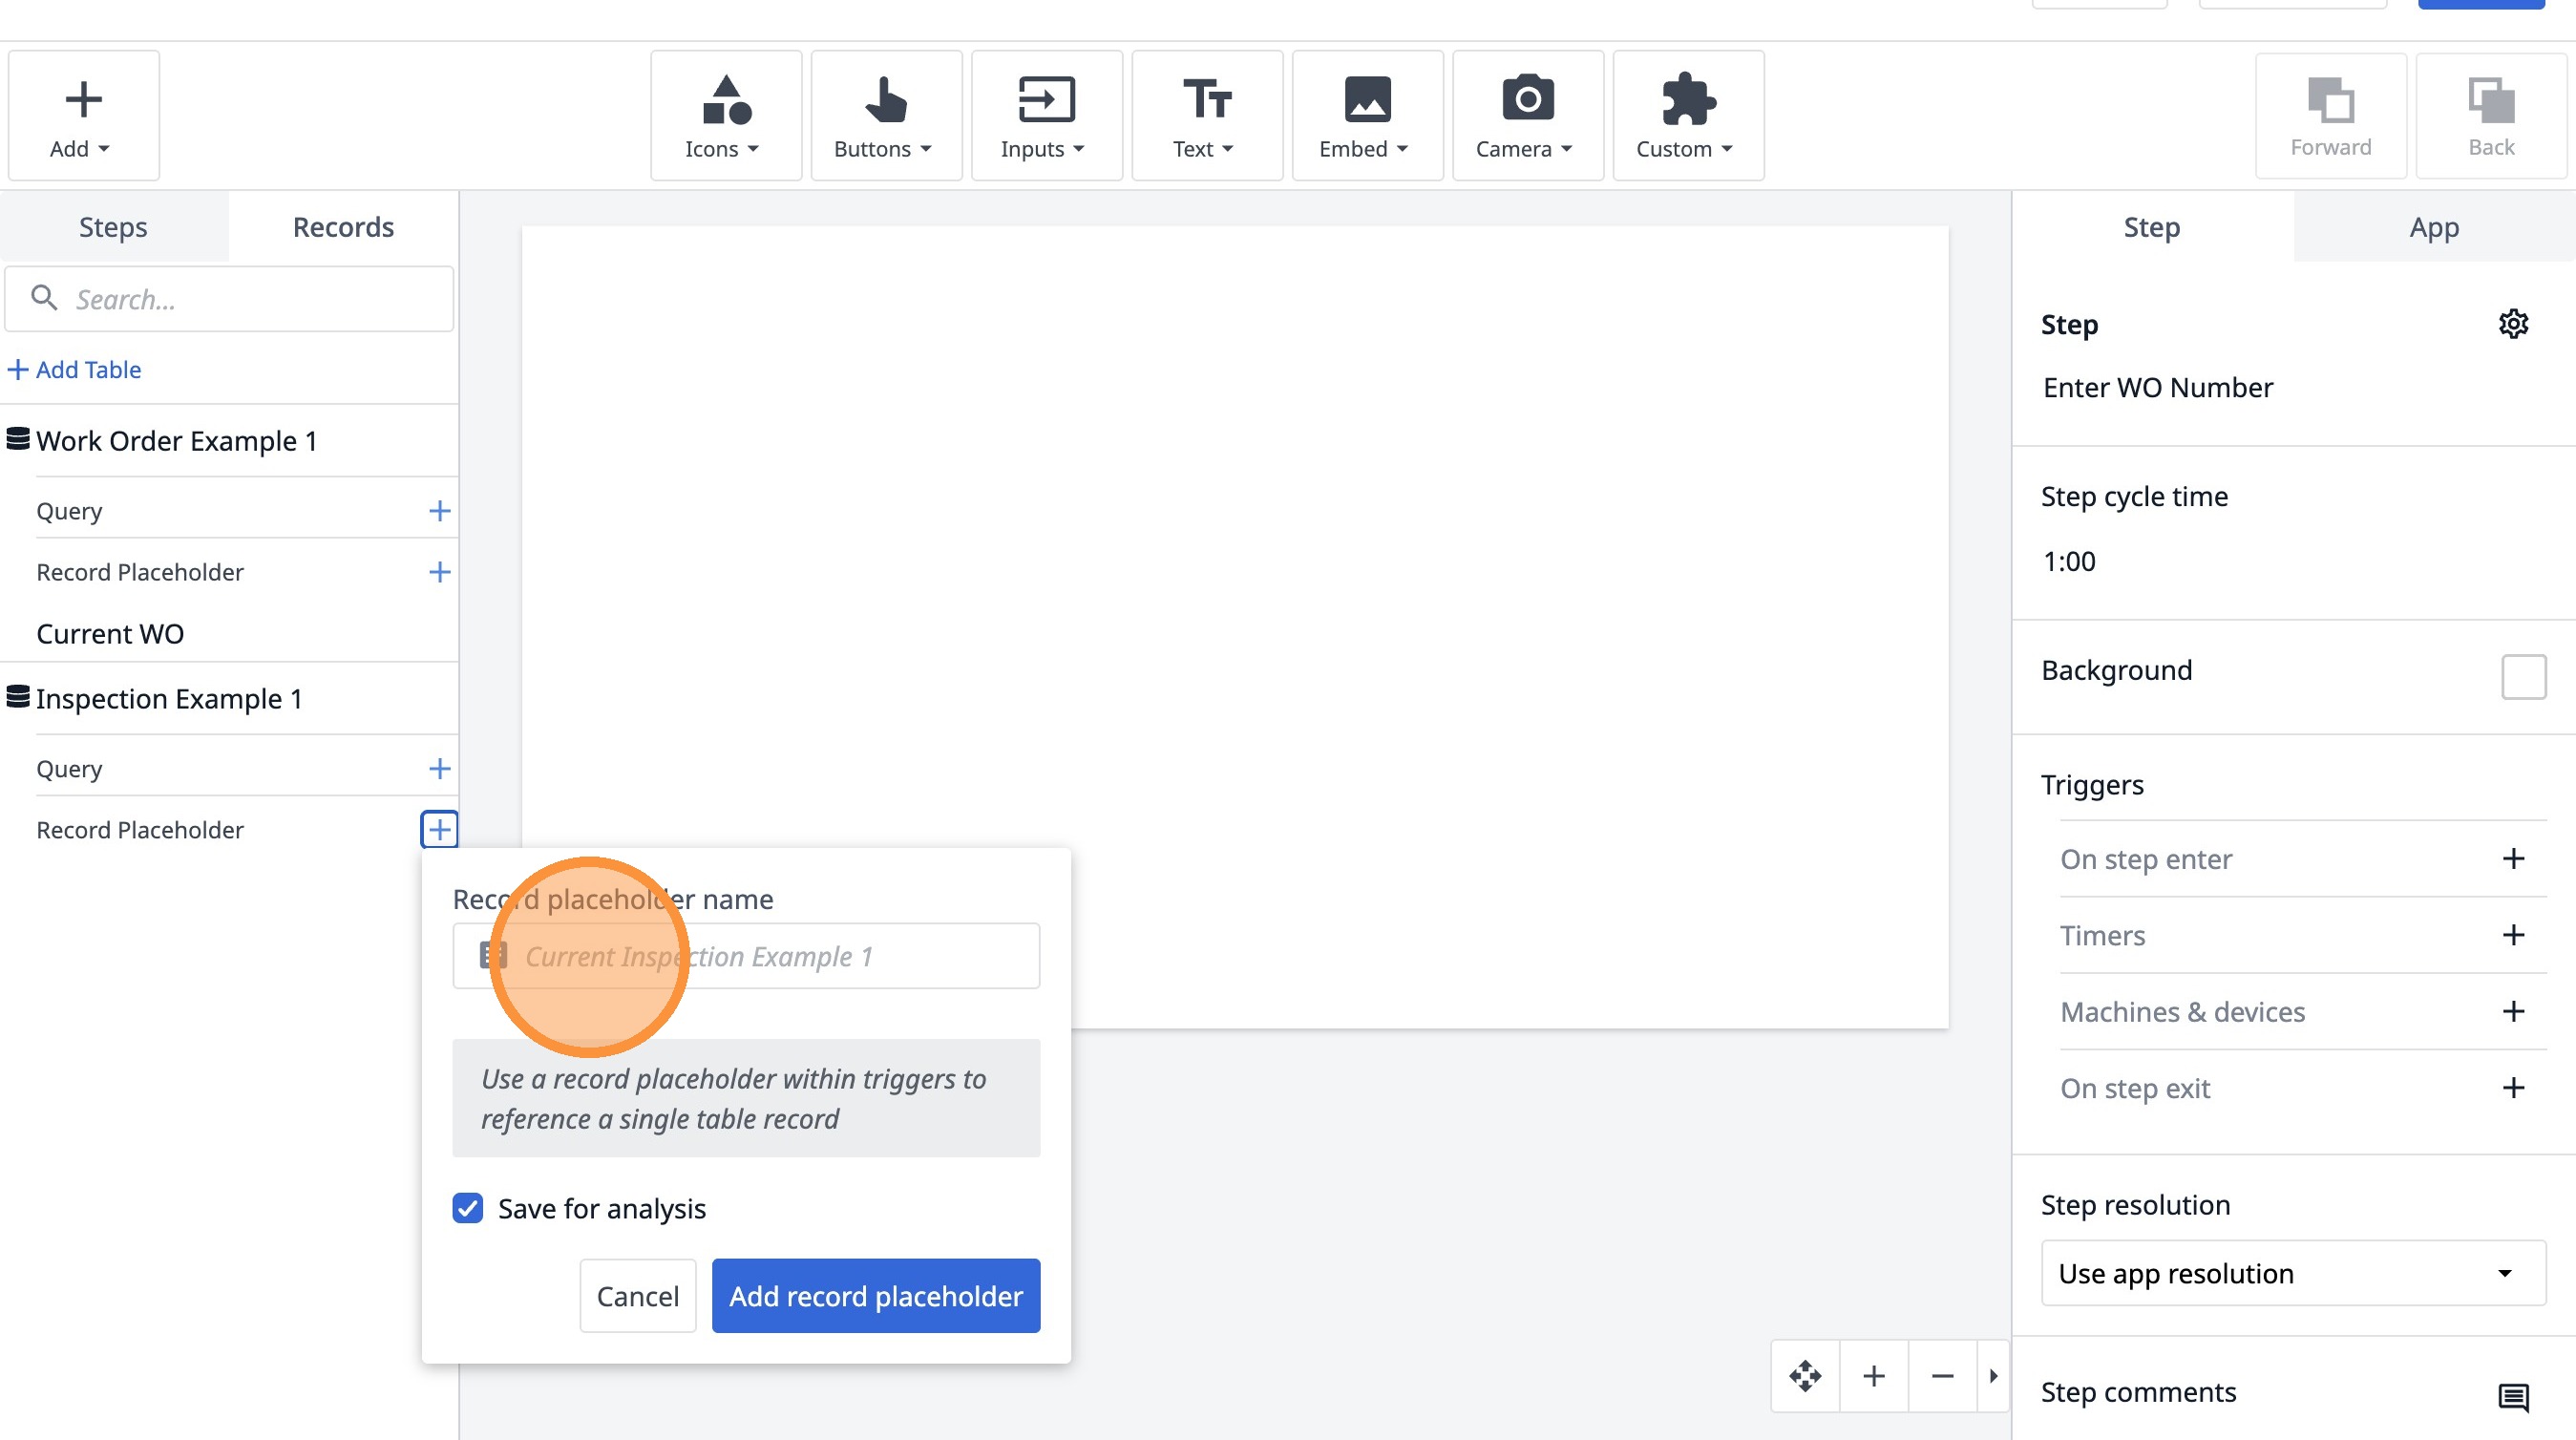The height and width of the screenshot is (1440, 2576).
Task: Switch to the Steps tab
Action: [x=113, y=227]
